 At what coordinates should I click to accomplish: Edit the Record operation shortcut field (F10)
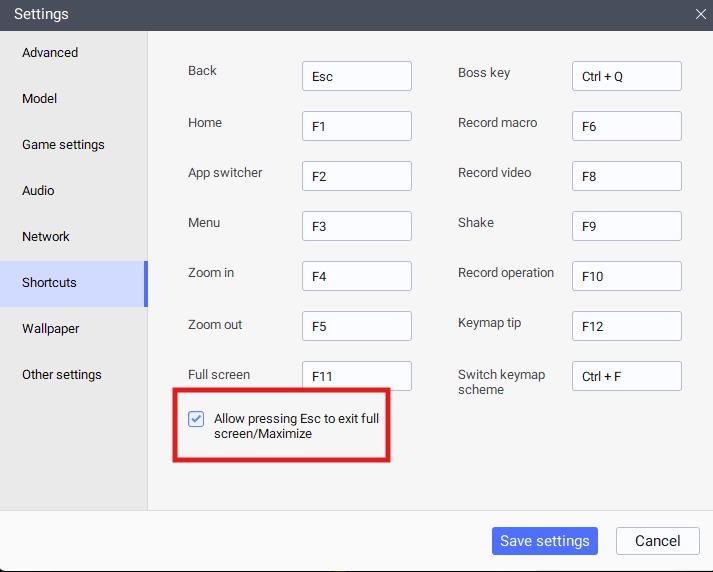[x=627, y=276]
